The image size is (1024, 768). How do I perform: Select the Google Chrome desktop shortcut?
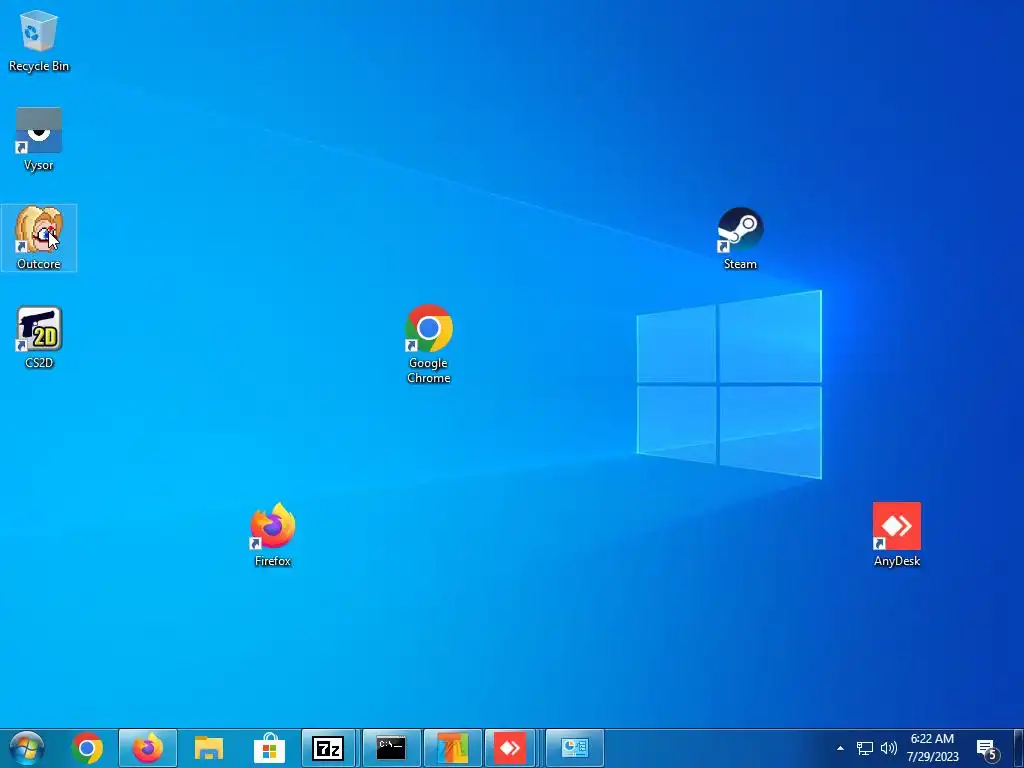tap(428, 344)
